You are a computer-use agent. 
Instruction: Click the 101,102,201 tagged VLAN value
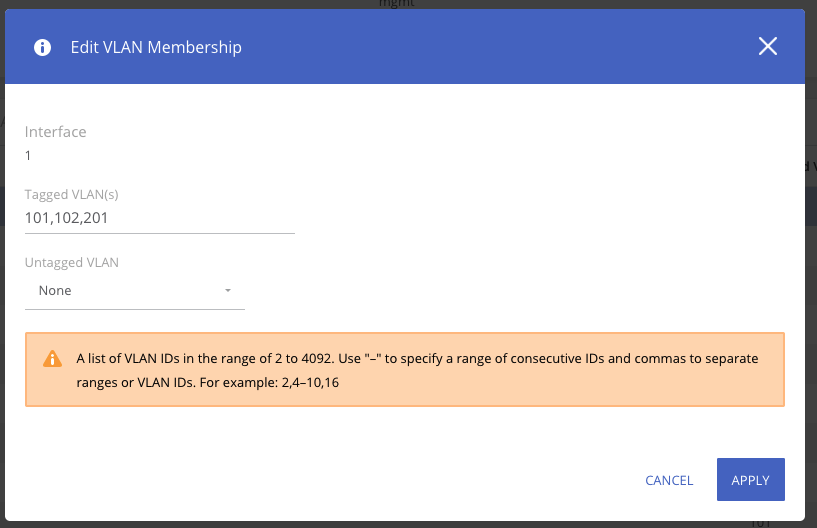[67, 217]
